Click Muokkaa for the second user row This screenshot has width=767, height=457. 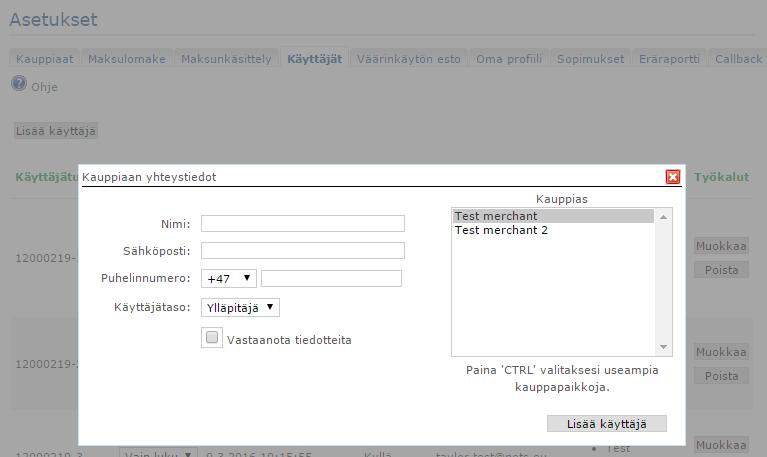721,352
